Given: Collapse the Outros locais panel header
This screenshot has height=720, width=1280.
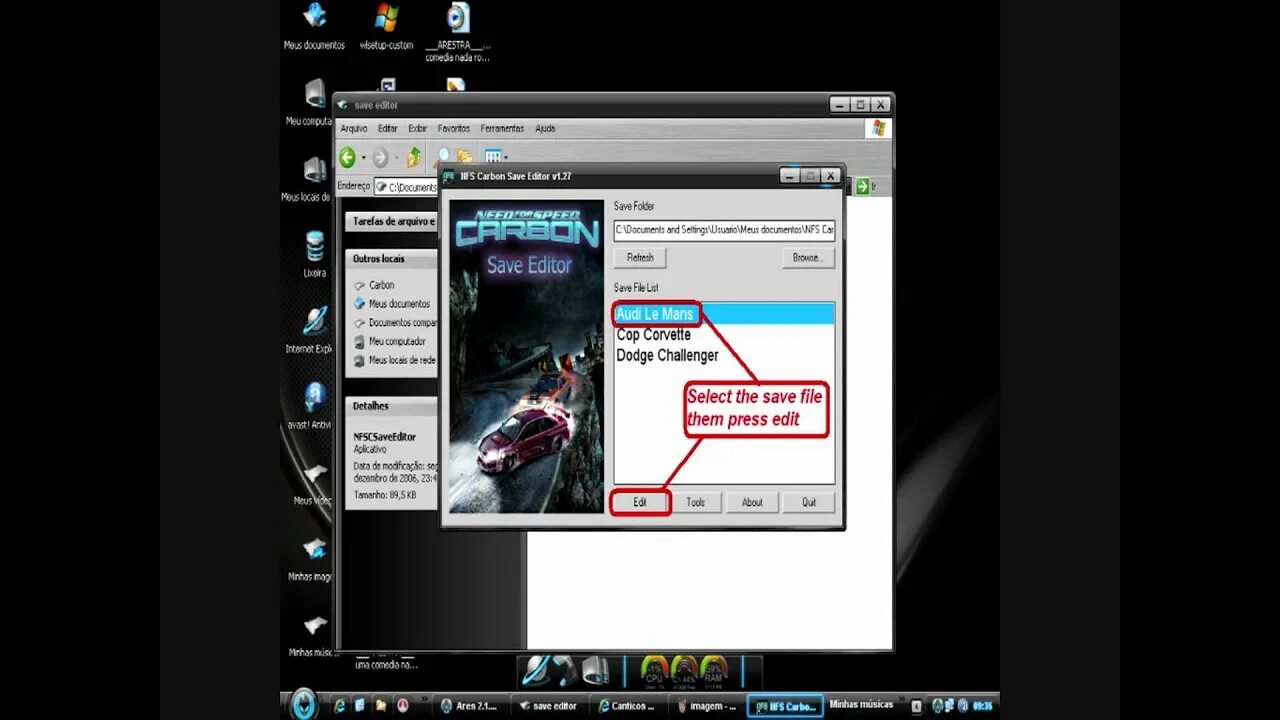Looking at the screenshot, I should pyautogui.click(x=392, y=258).
